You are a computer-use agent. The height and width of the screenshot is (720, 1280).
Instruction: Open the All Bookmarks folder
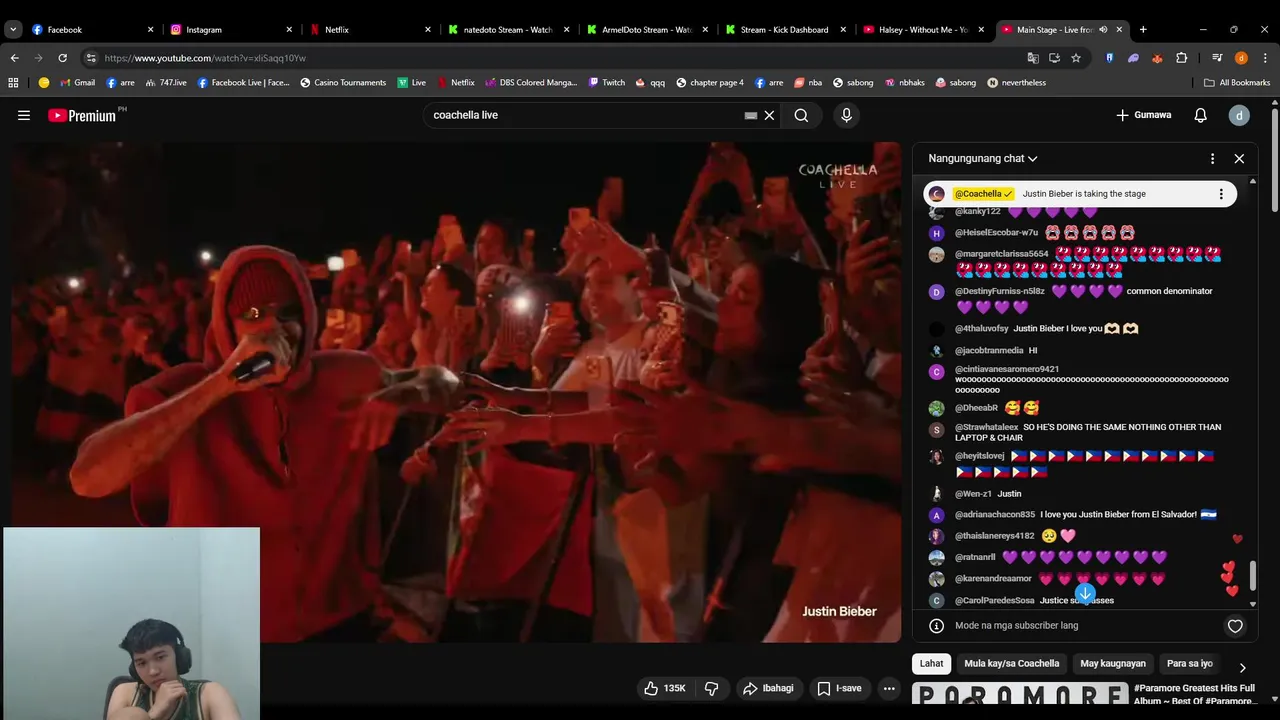pyautogui.click(x=1237, y=83)
